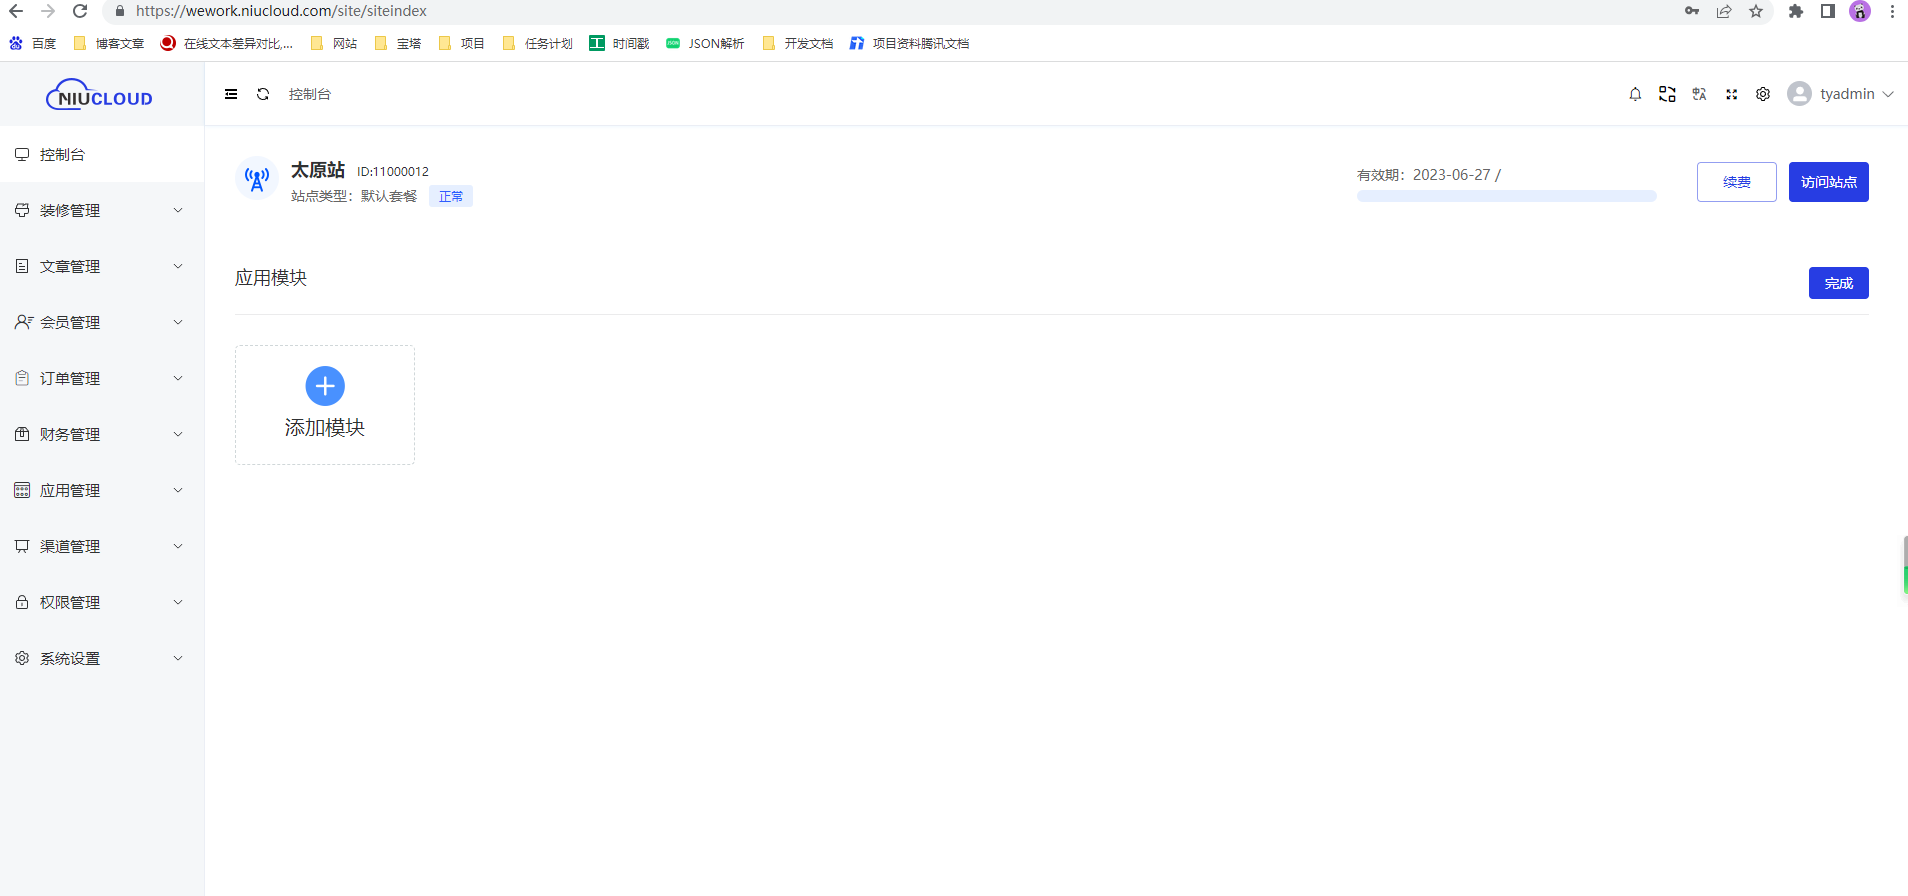Open 应用管理 in the sidebar
This screenshot has width=1908, height=896.
pos(100,491)
